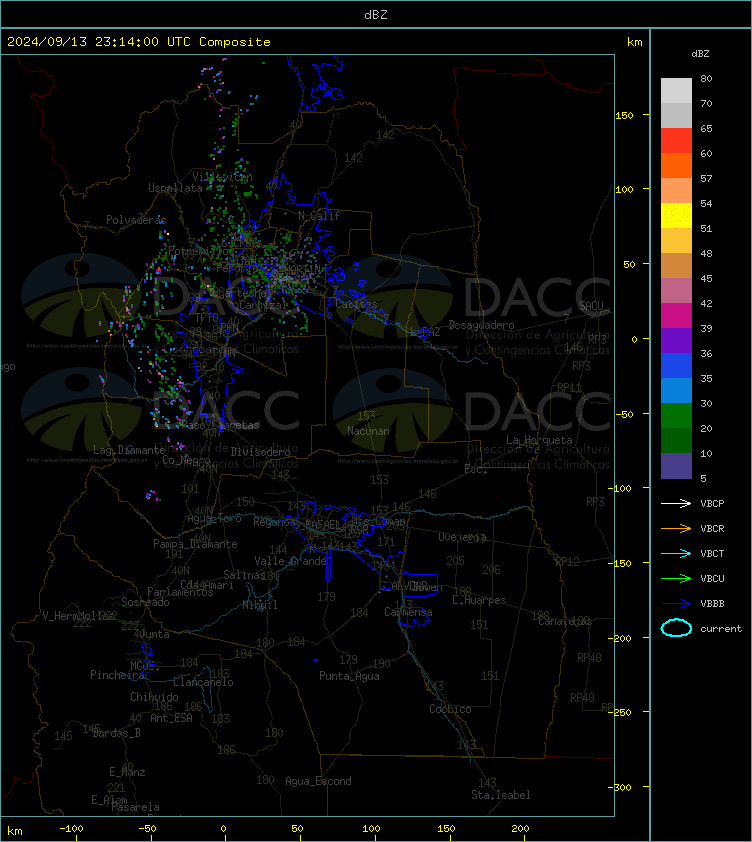Click the 'VBBB' legend label
The height and width of the screenshot is (842, 752).
[x=712, y=604]
